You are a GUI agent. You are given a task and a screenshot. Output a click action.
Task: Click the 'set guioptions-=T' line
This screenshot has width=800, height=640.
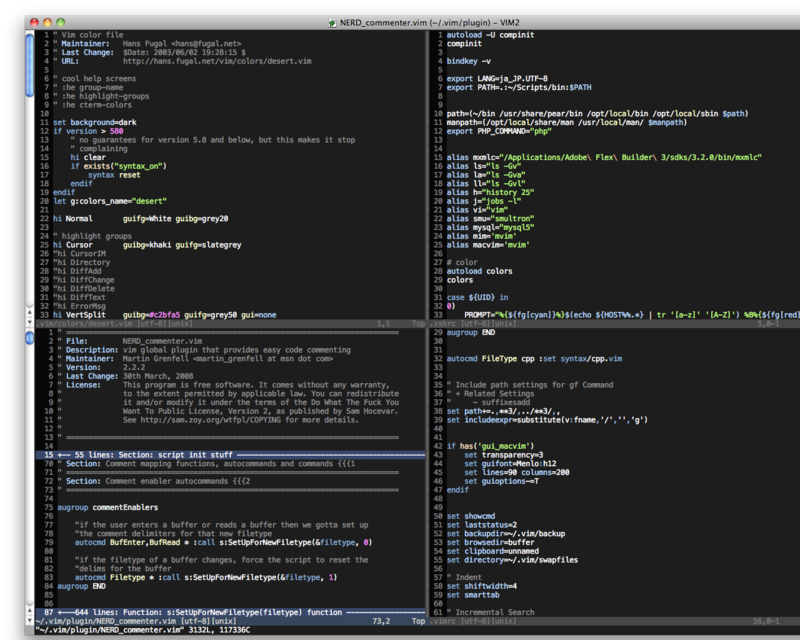coord(502,481)
